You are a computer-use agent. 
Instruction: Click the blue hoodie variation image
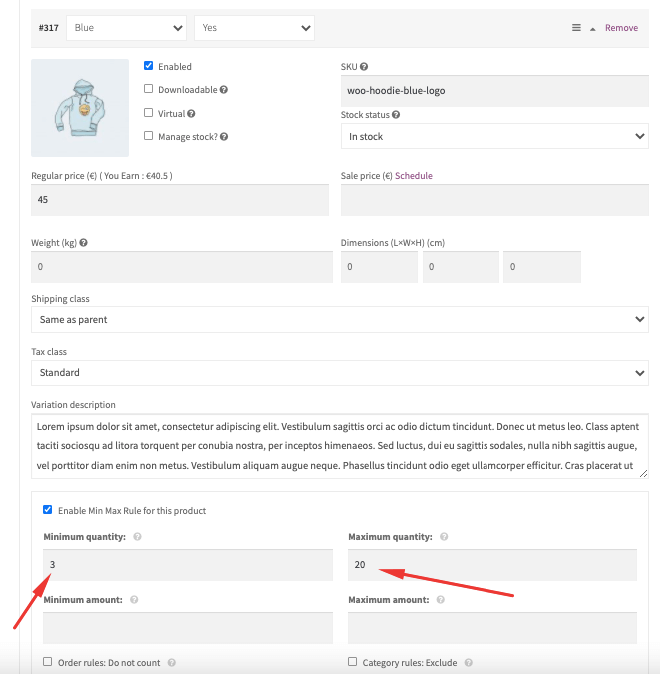point(80,108)
